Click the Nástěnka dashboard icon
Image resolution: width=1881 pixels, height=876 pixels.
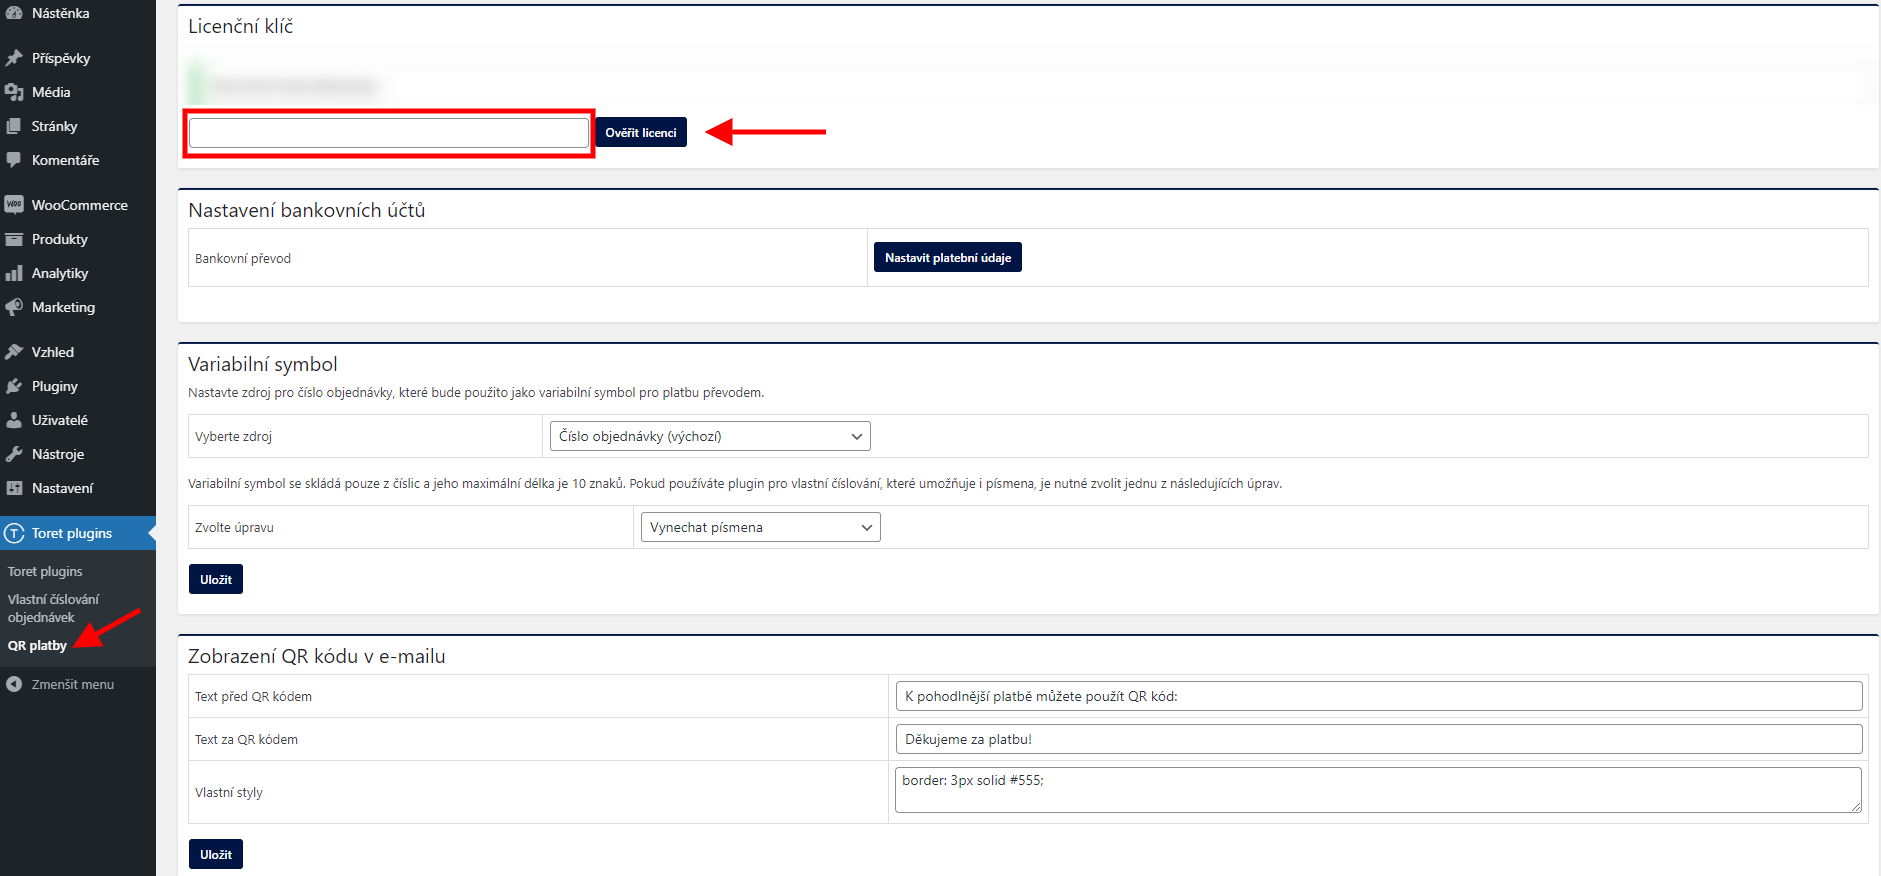[14, 13]
